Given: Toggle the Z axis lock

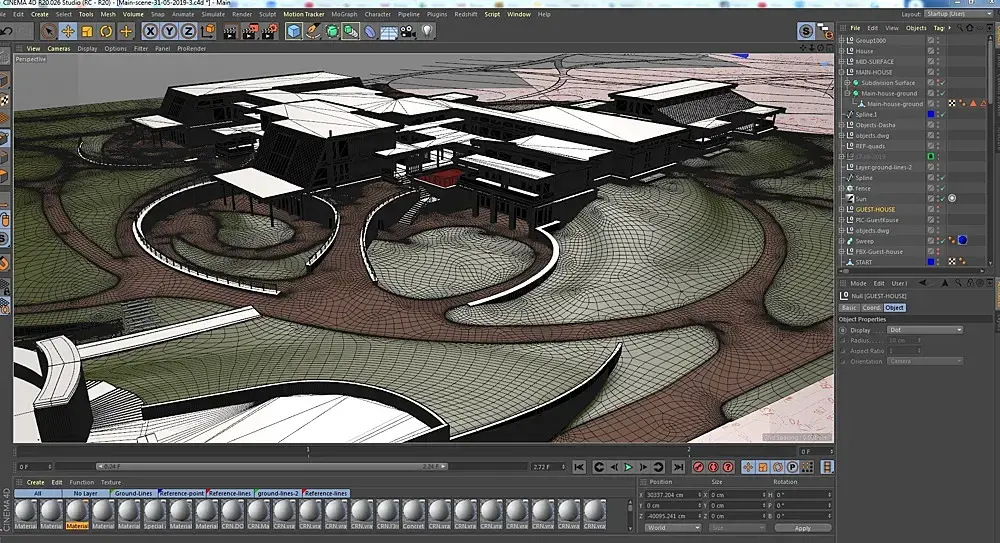Looking at the screenshot, I should pos(189,31).
